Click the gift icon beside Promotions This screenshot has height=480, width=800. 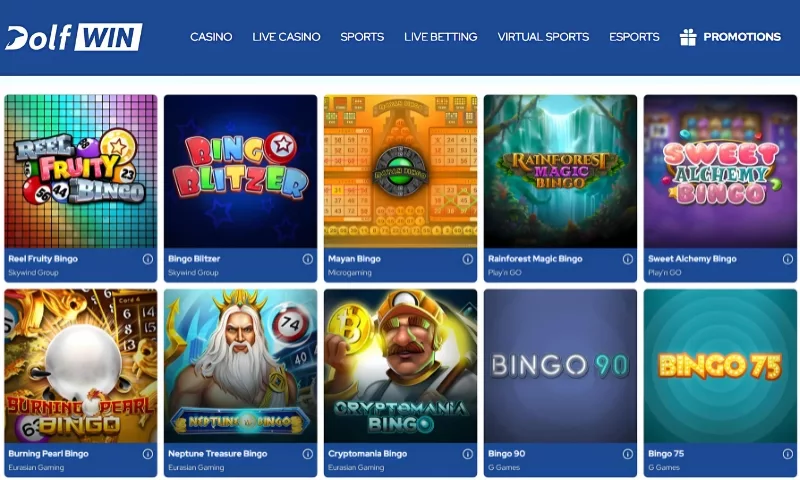688,37
